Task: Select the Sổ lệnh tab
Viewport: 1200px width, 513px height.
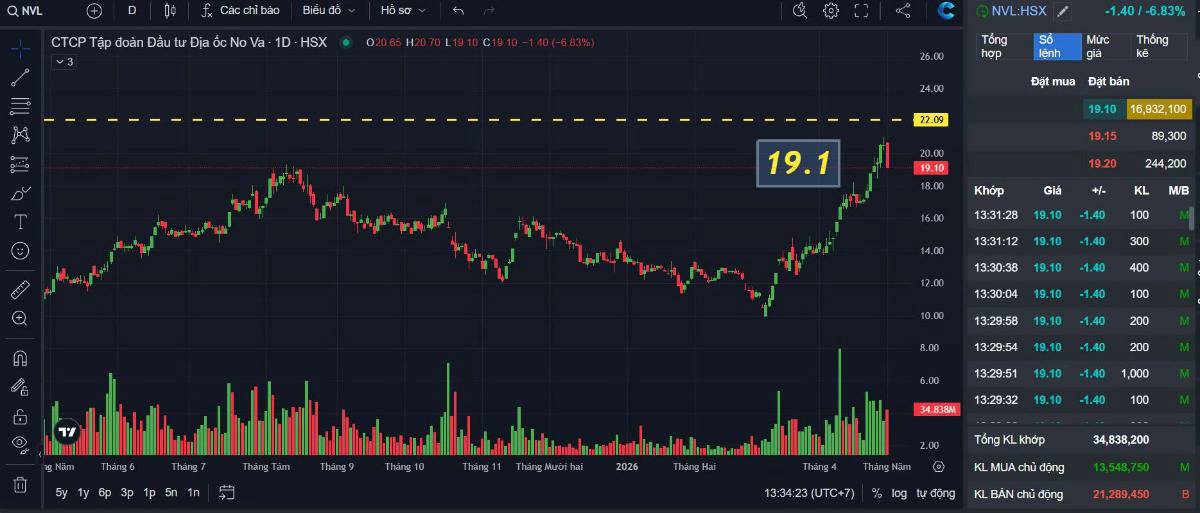Action: coord(1057,46)
